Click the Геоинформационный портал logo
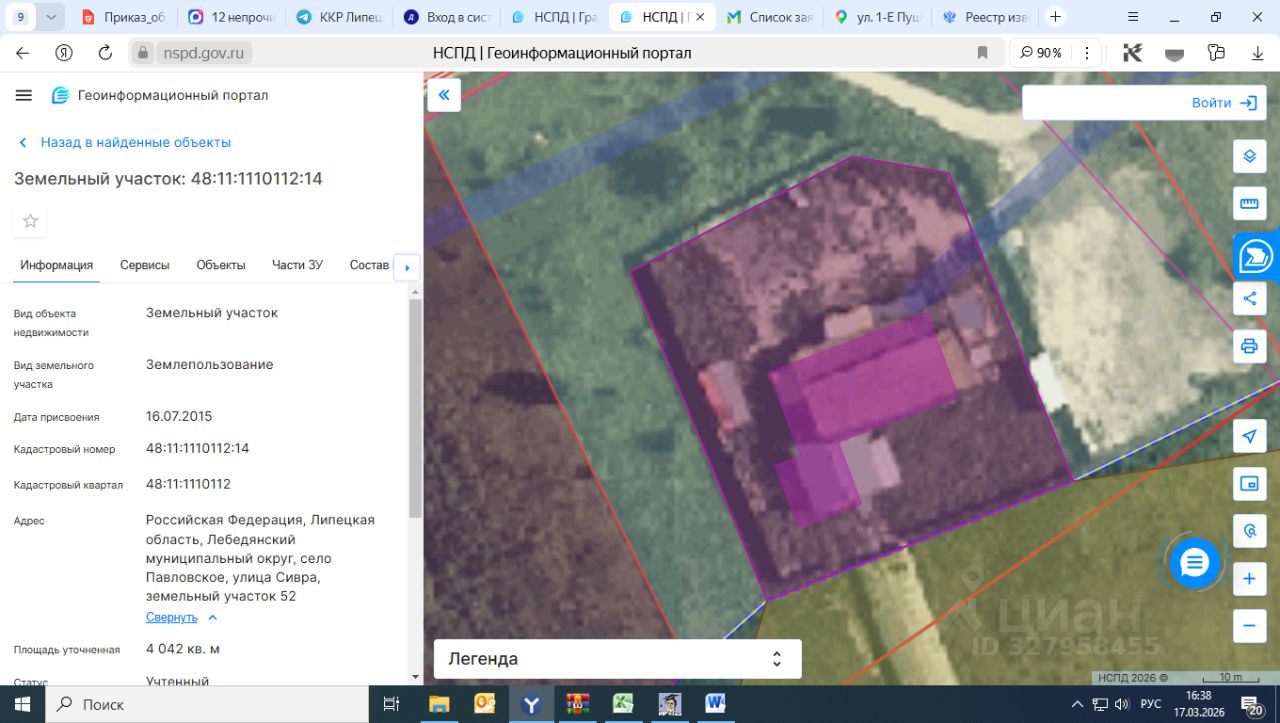Image resolution: width=1280 pixels, height=723 pixels. 160,95
